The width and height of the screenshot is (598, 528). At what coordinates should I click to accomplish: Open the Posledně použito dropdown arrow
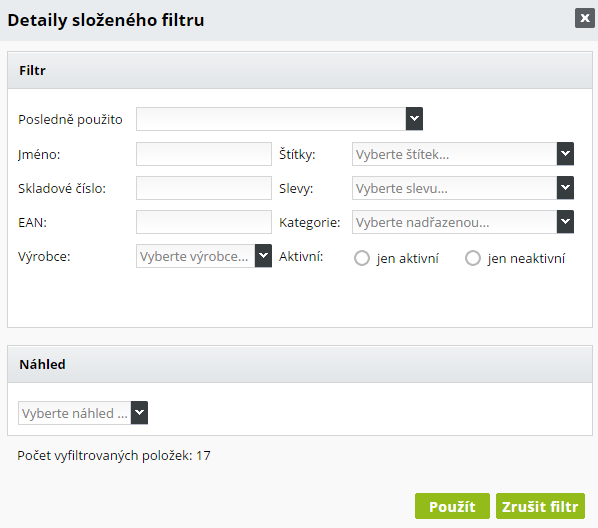click(414, 119)
